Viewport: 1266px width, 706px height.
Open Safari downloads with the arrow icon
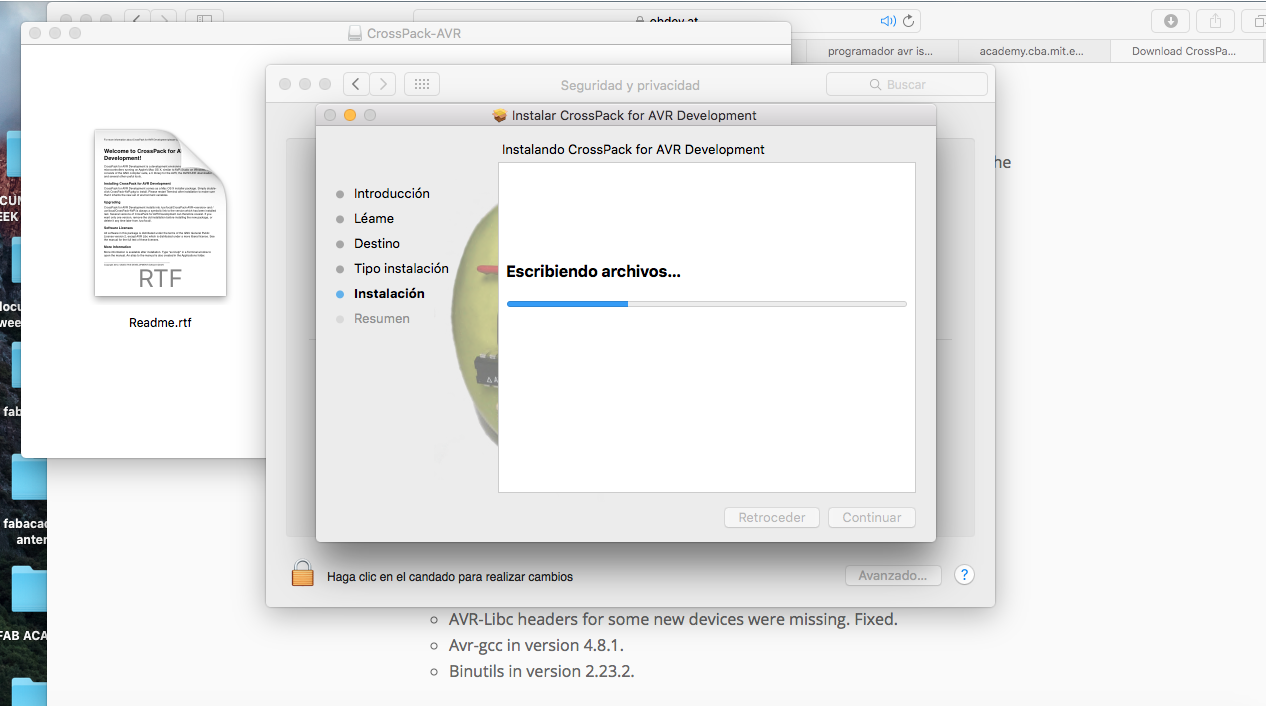[1171, 20]
